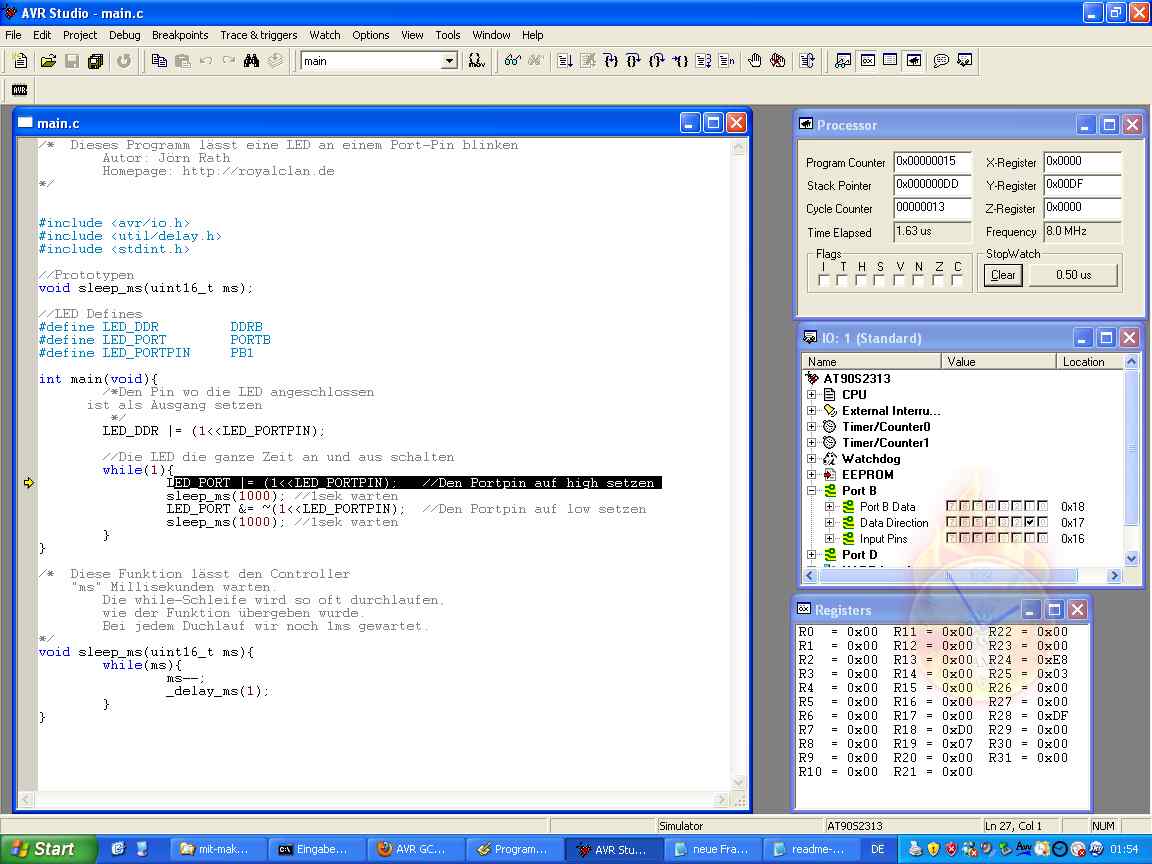The image size is (1152, 864).
Task: Open the Registers view toolbar icon
Action: click(x=868, y=61)
